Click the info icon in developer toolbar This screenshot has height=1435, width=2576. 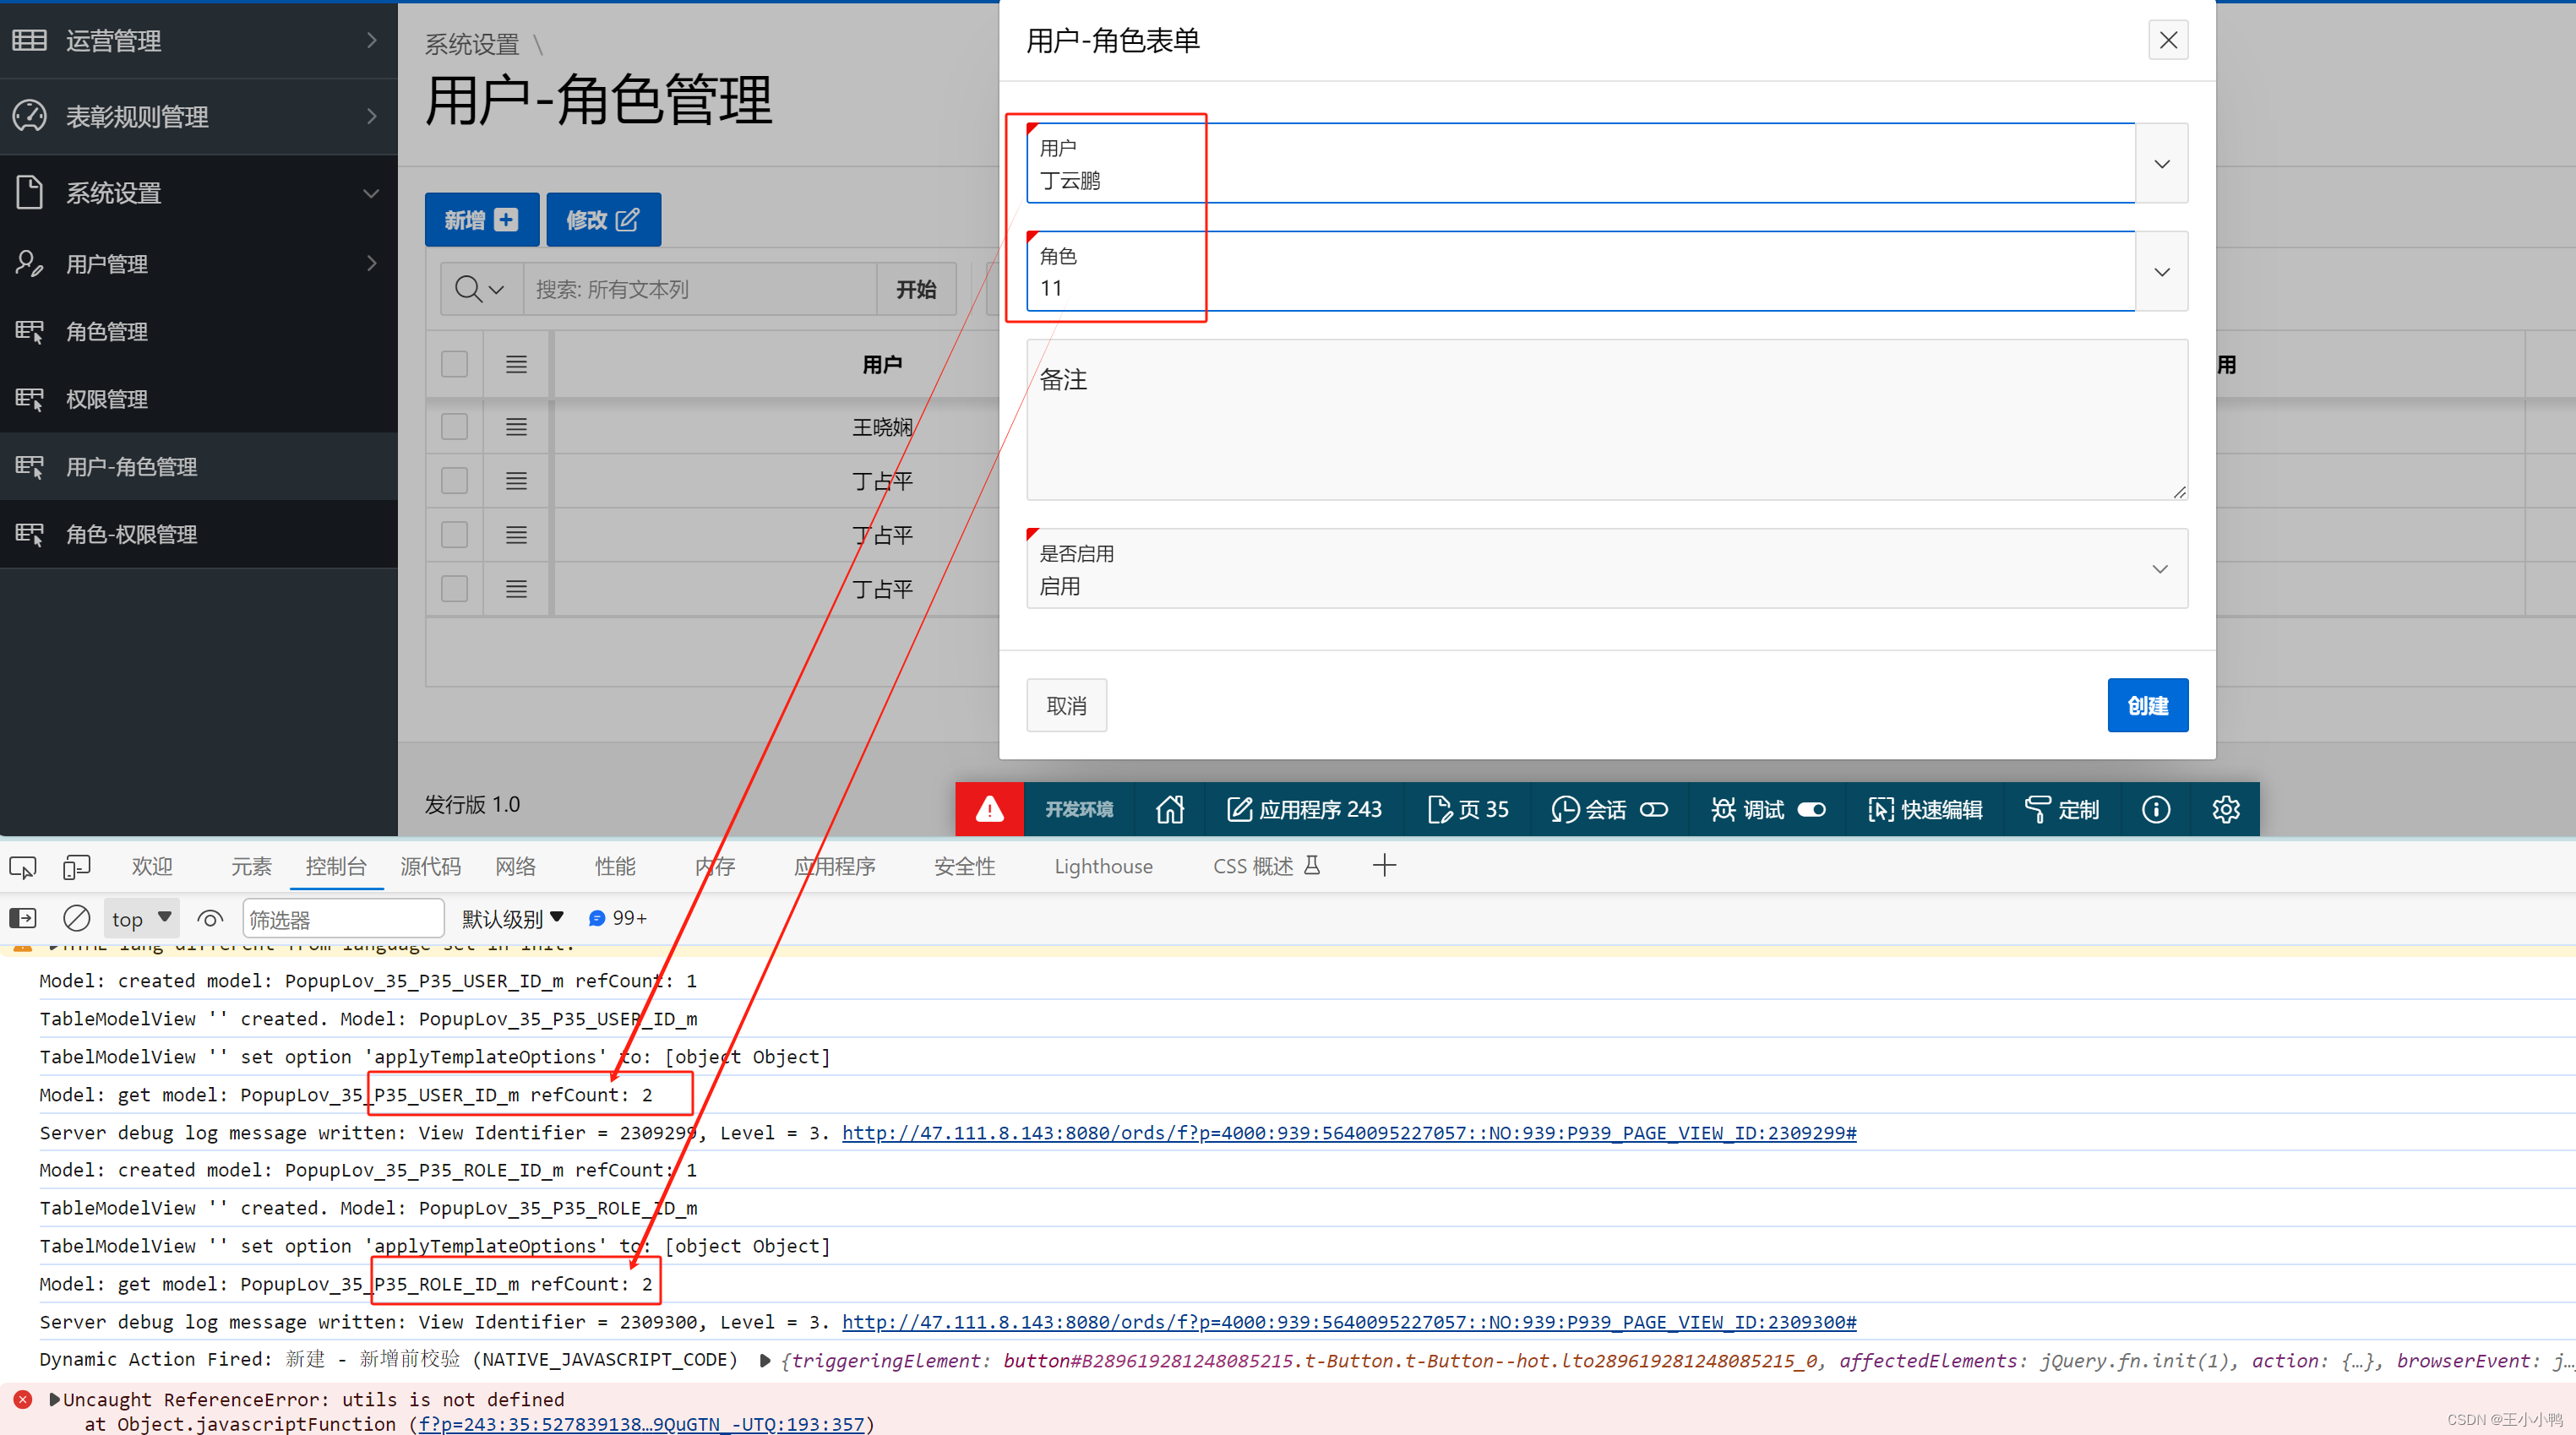click(x=2156, y=809)
